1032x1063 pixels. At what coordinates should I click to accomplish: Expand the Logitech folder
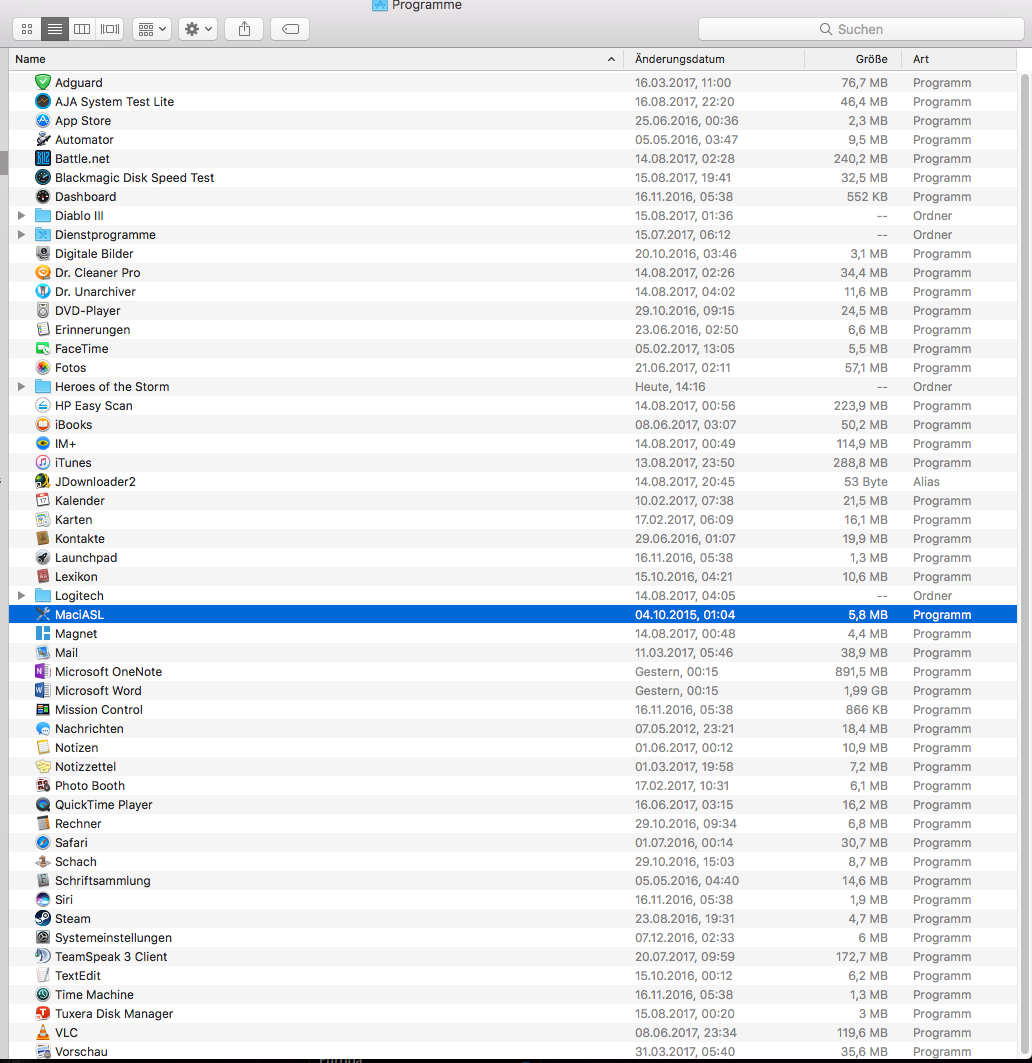point(21,595)
